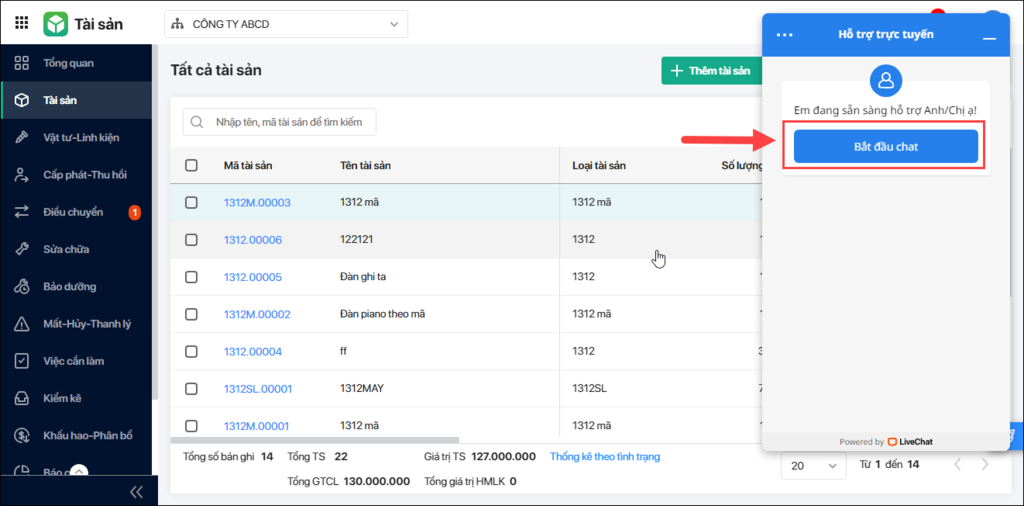The width and height of the screenshot is (1024, 506).
Task: Open Kiểm kê inventory sidebar icon
Action: coord(22,398)
